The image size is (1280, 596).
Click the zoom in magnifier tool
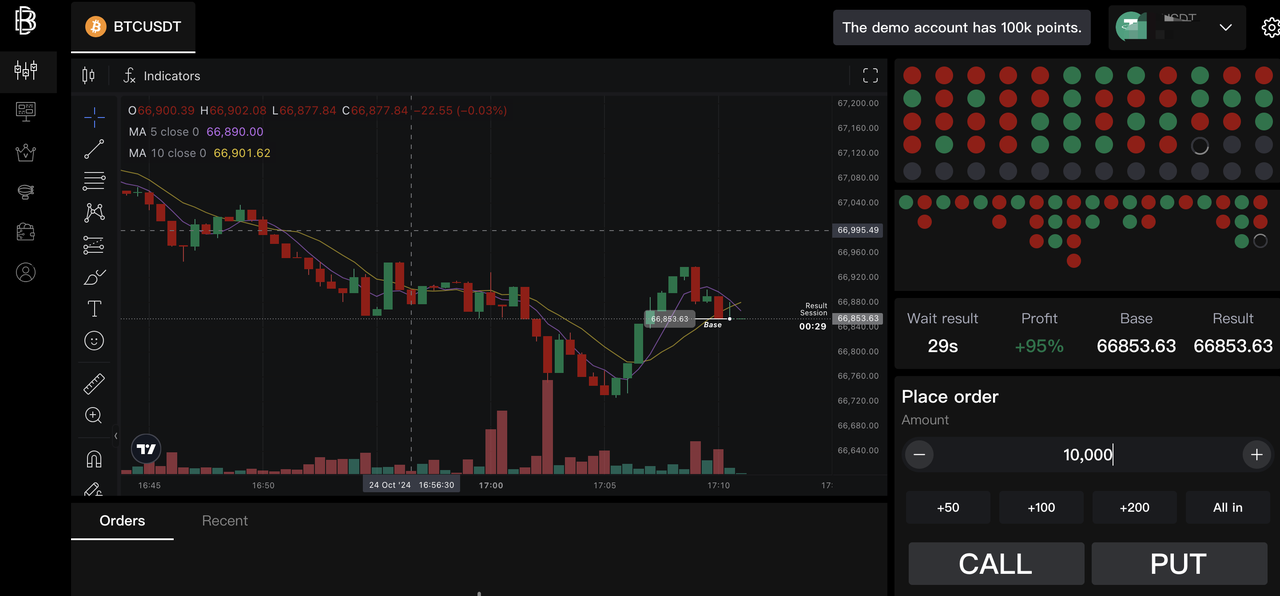(x=94, y=416)
